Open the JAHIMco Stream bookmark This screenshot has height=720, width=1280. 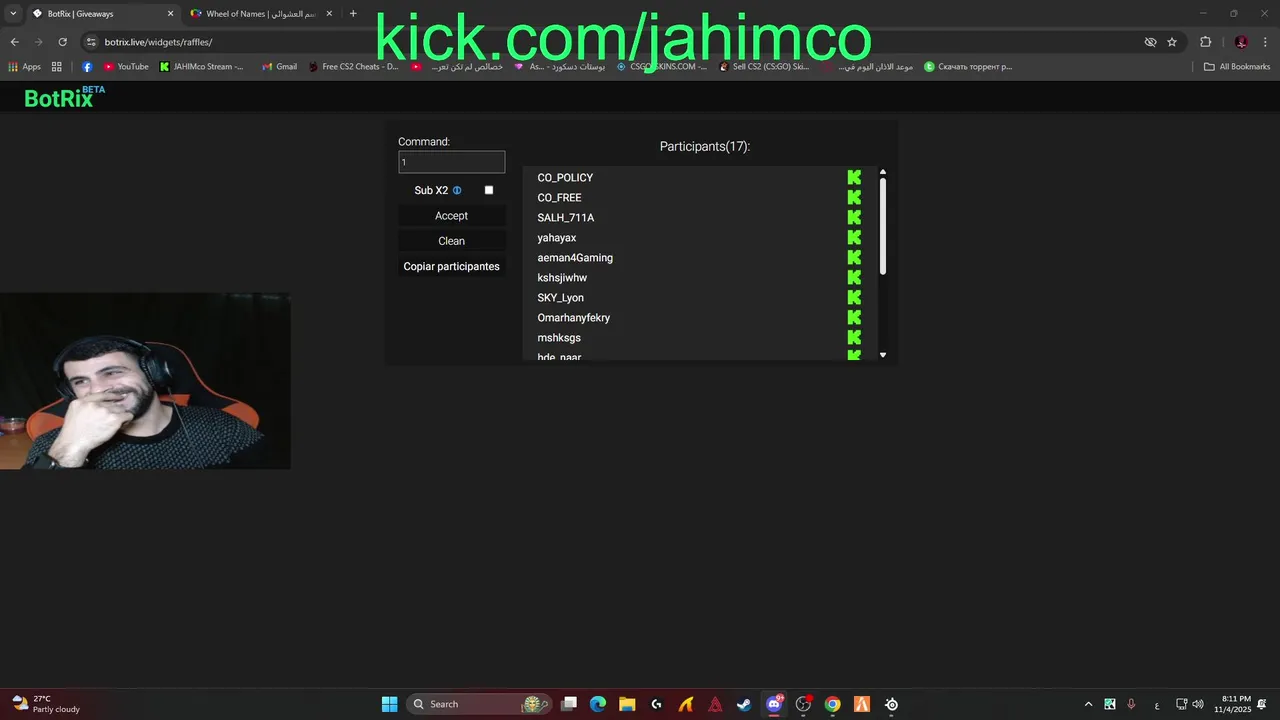coord(201,67)
